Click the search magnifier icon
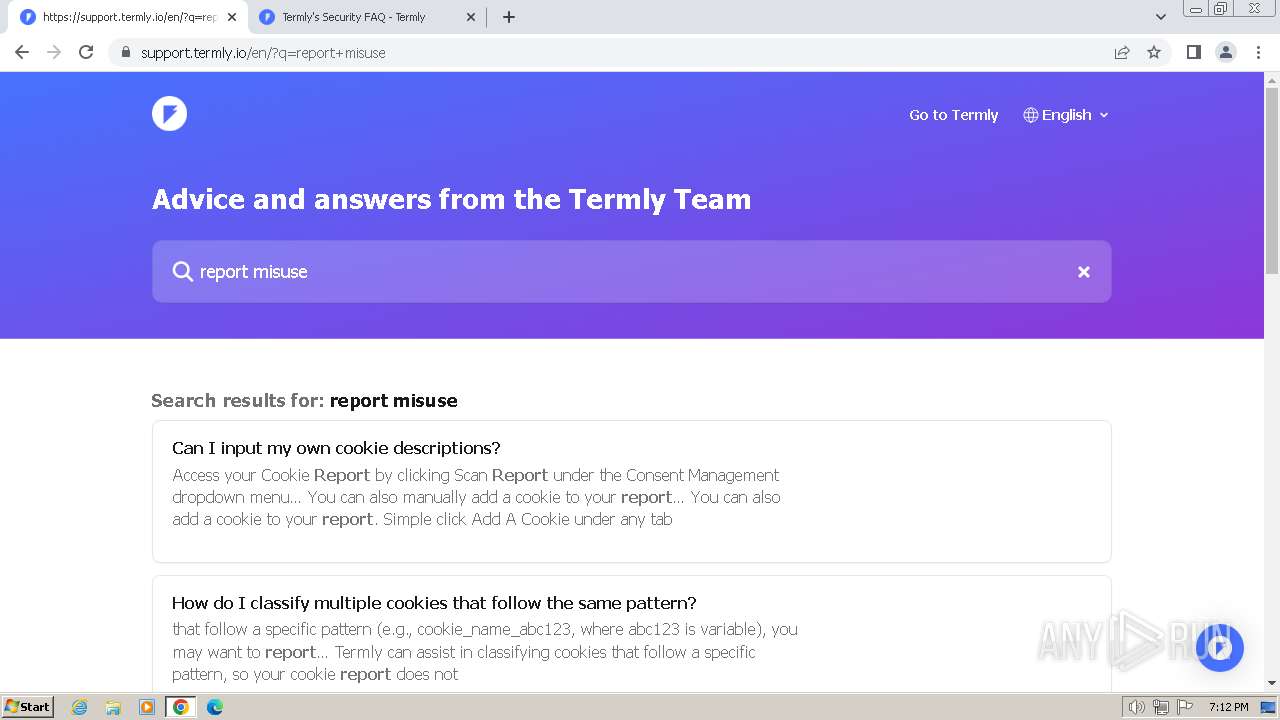Image resolution: width=1280 pixels, height=720 pixels. [182, 272]
